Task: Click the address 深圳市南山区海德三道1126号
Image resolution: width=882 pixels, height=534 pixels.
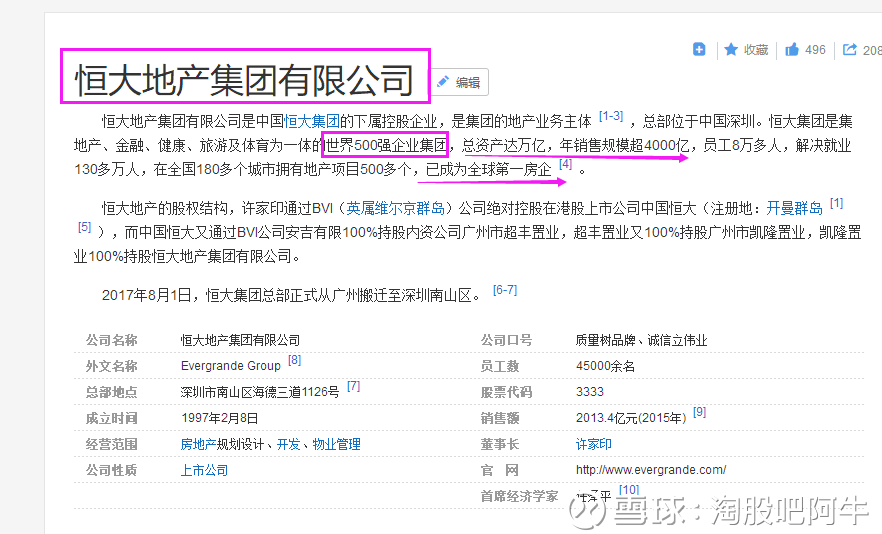Action: 260,392
